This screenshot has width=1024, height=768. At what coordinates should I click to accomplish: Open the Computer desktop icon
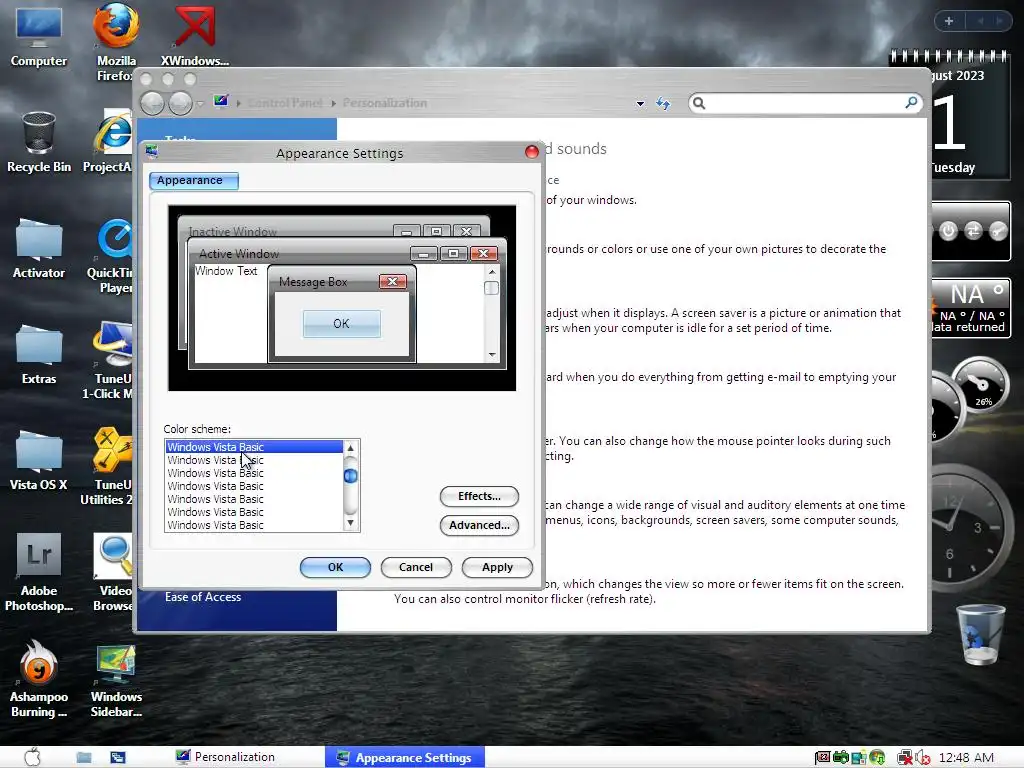pyautogui.click(x=39, y=37)
